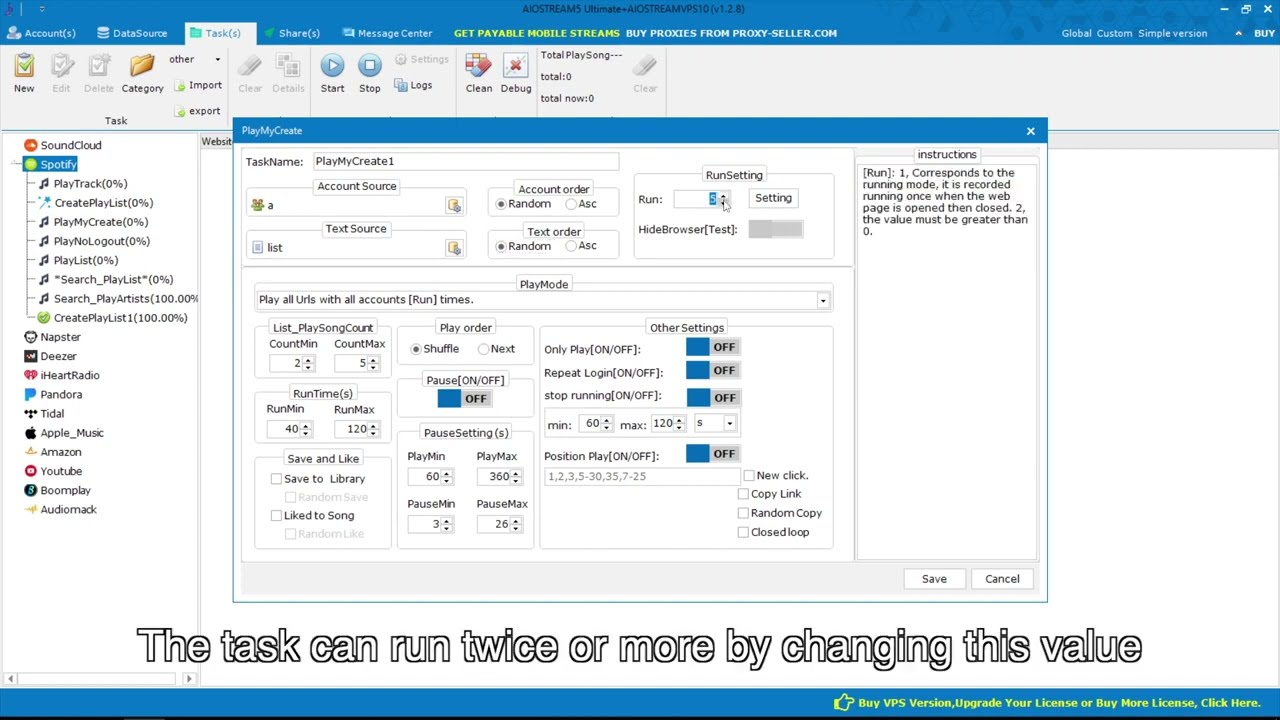Click the Clean toolbar icon

click(x=478, y=67)
